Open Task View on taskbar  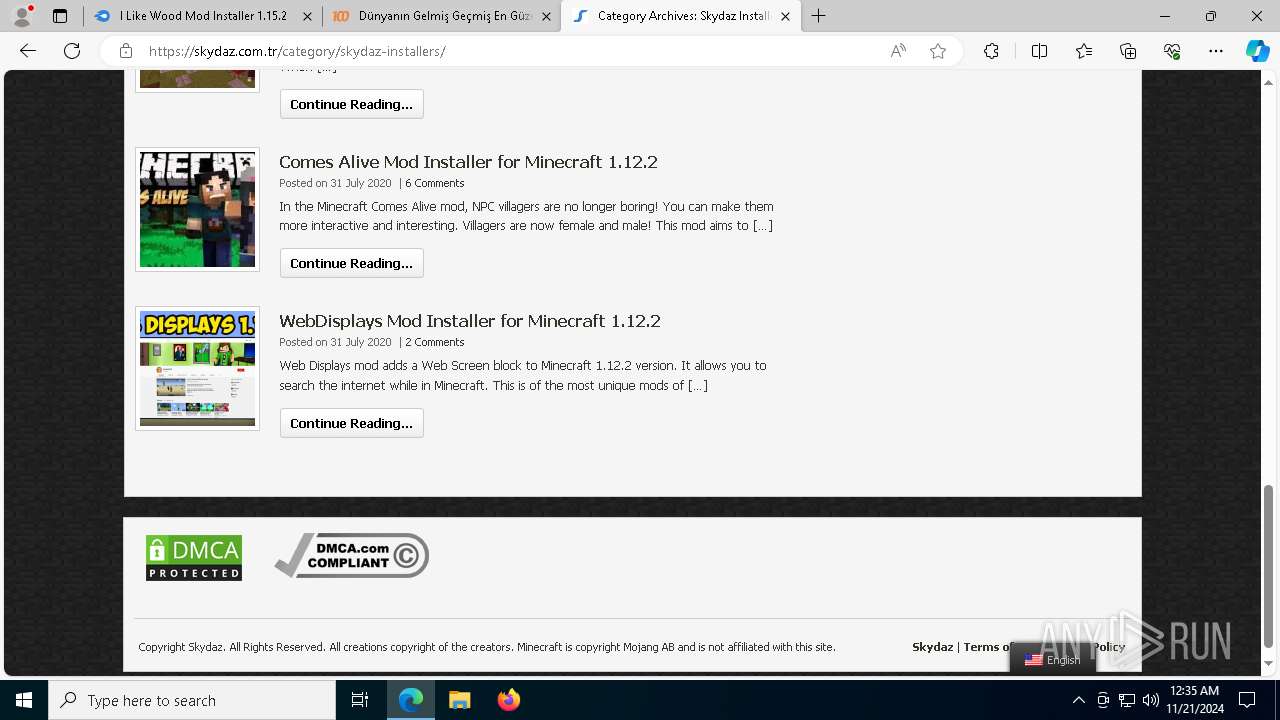360,700
